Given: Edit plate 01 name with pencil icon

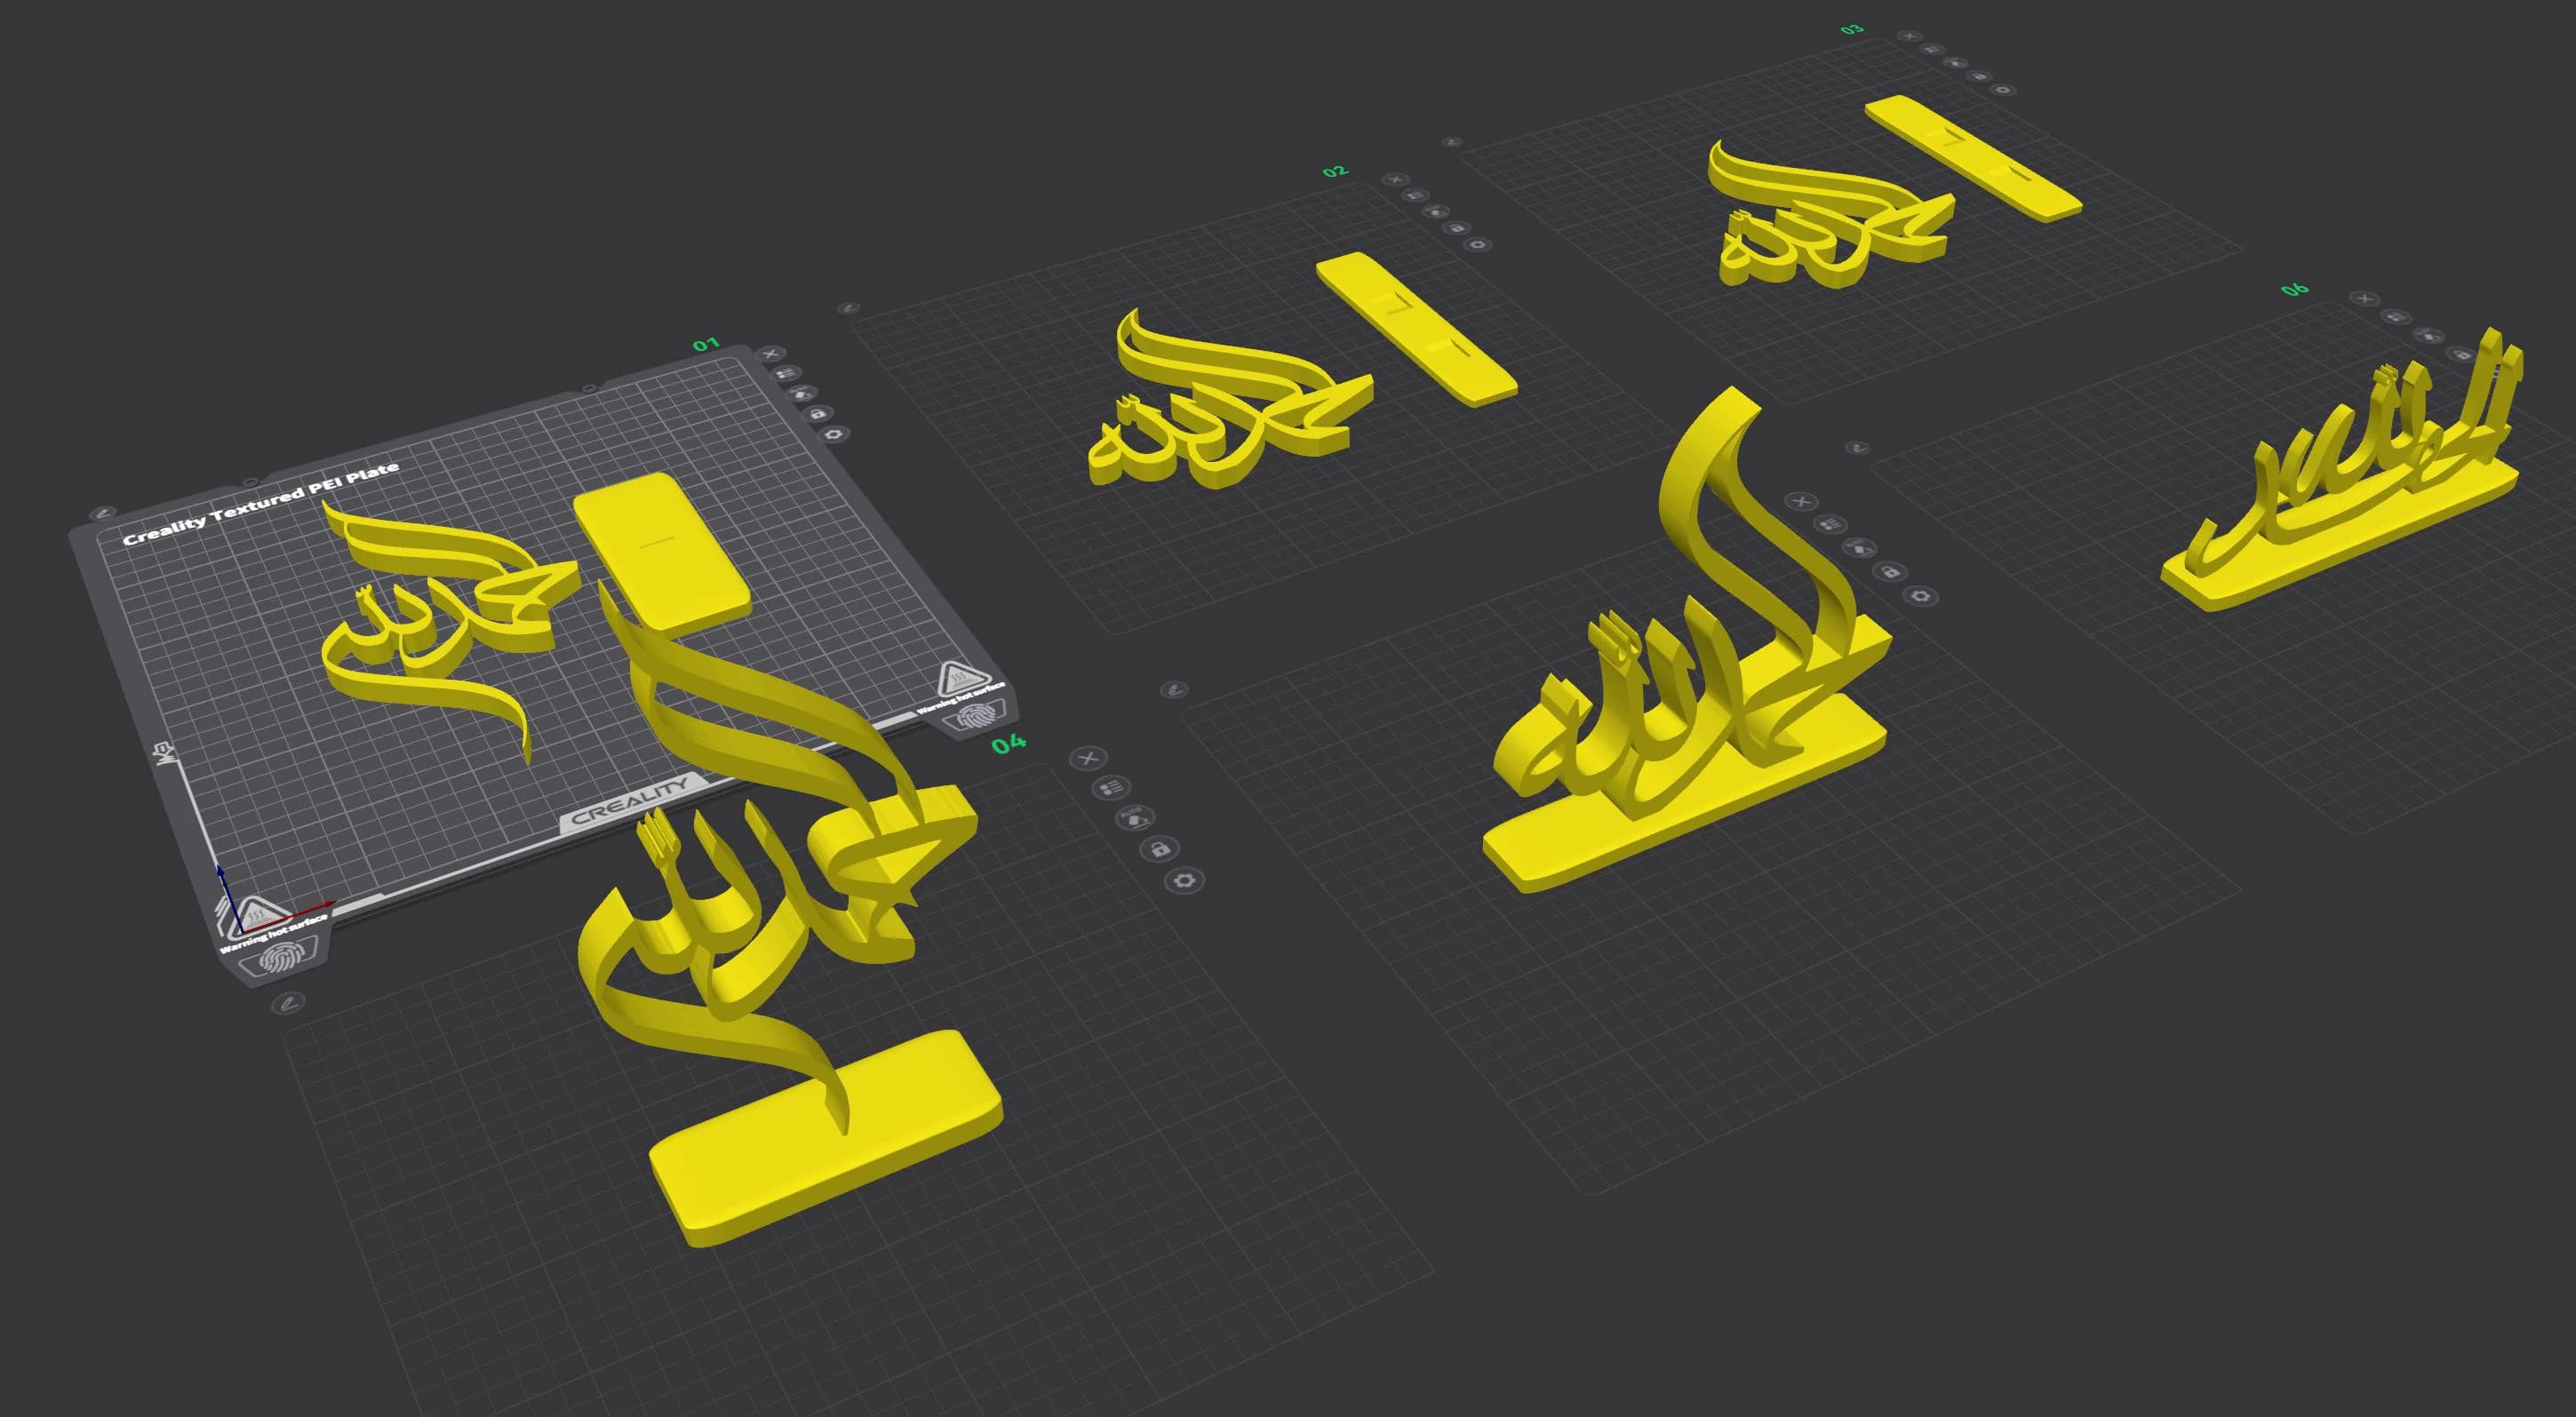Looking at the screenshot, I should [x=101, y=514].
